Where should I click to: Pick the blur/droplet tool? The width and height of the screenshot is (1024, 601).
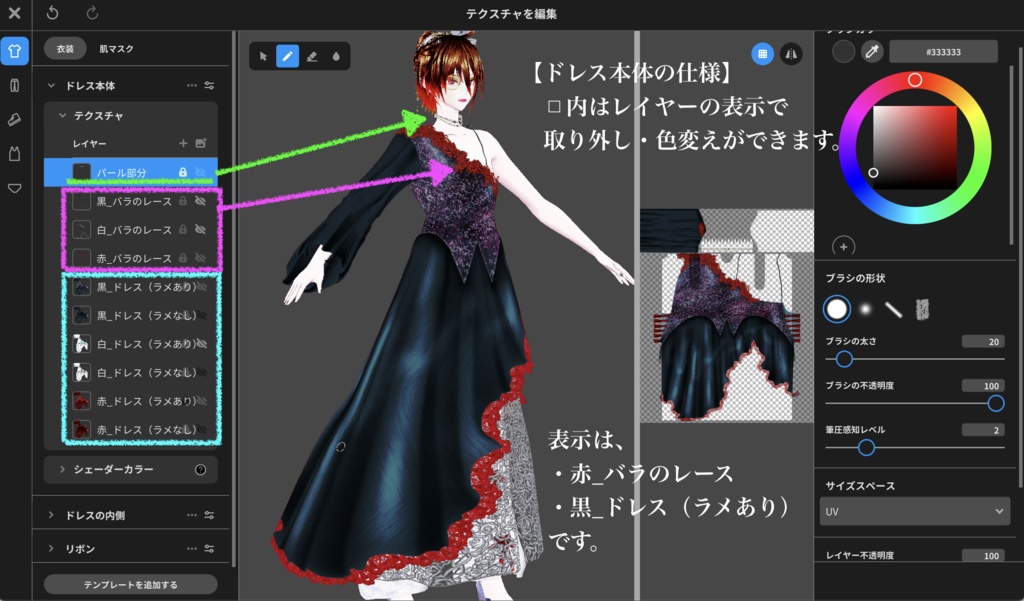pyautogui.click(x=338, y=55)
